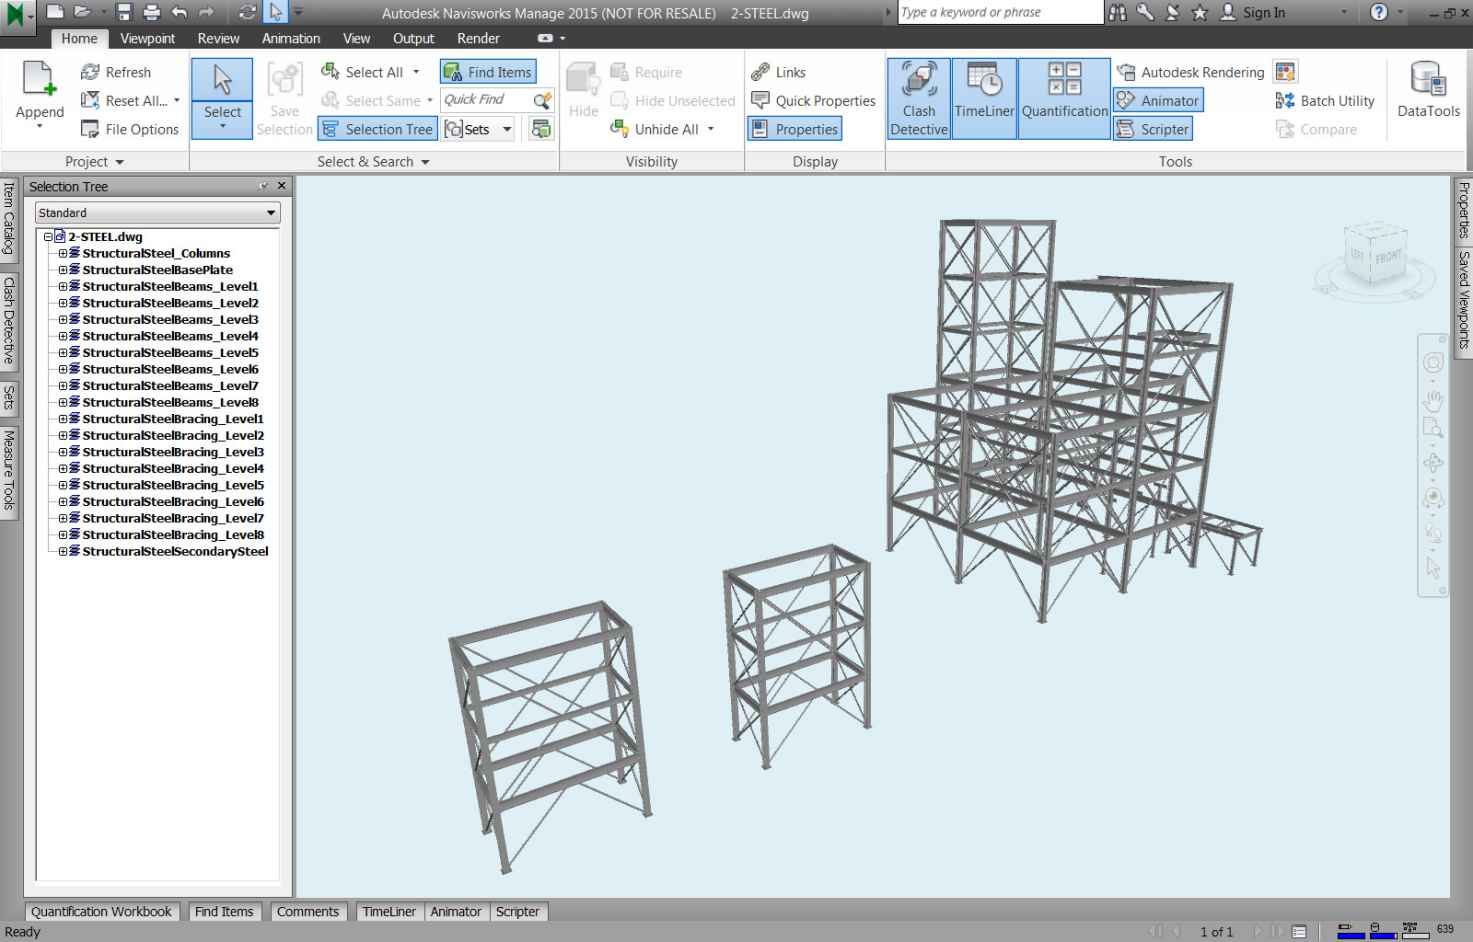Select the Look Around tool in navigation bar
The width and height of the screenshot is (1473, 942).
1433,498
